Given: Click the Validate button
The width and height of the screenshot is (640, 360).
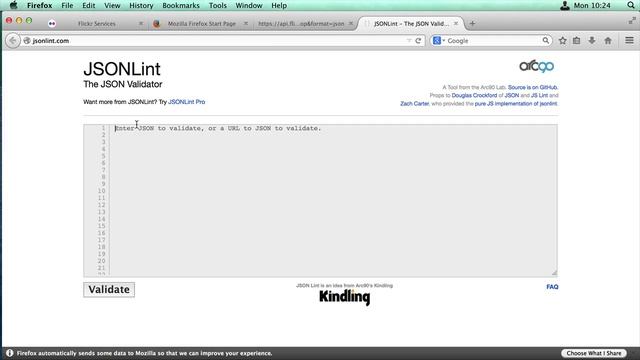Looking at the screenshot, I should coord(109,289).
